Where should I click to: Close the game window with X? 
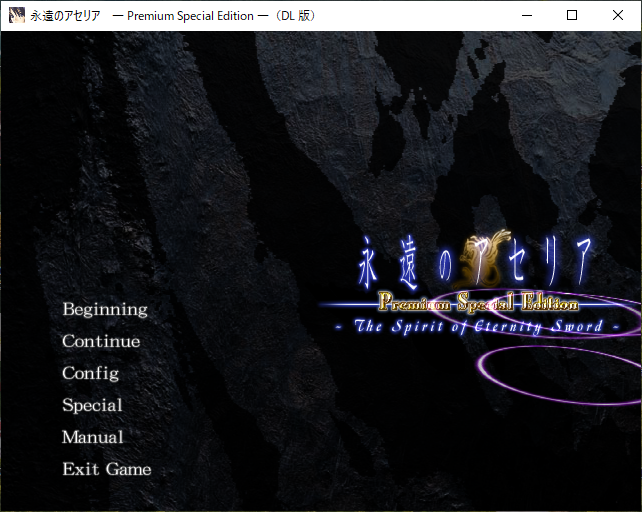(617, 15)
